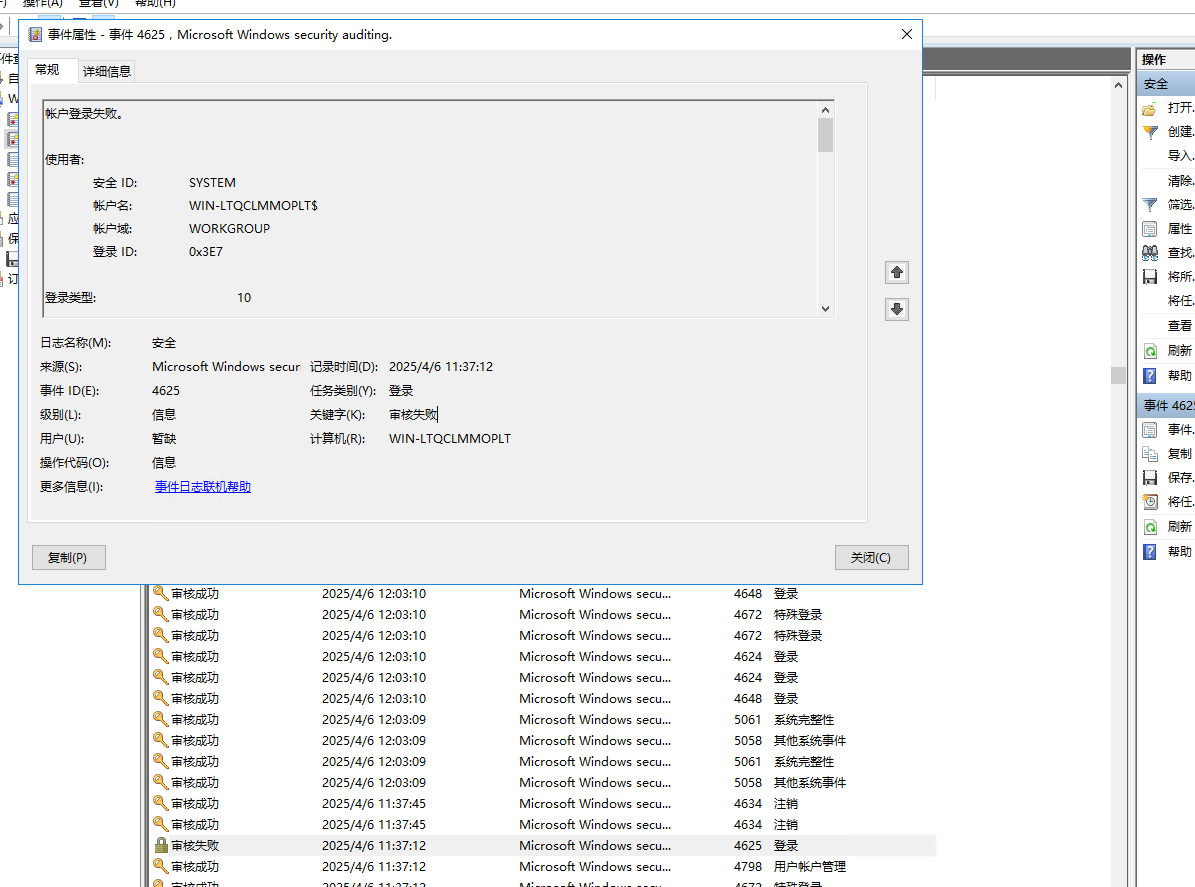Close the dialog using the 关闭(C) button
This screenshot has height=887, width=1195.
tap(870, 557)
